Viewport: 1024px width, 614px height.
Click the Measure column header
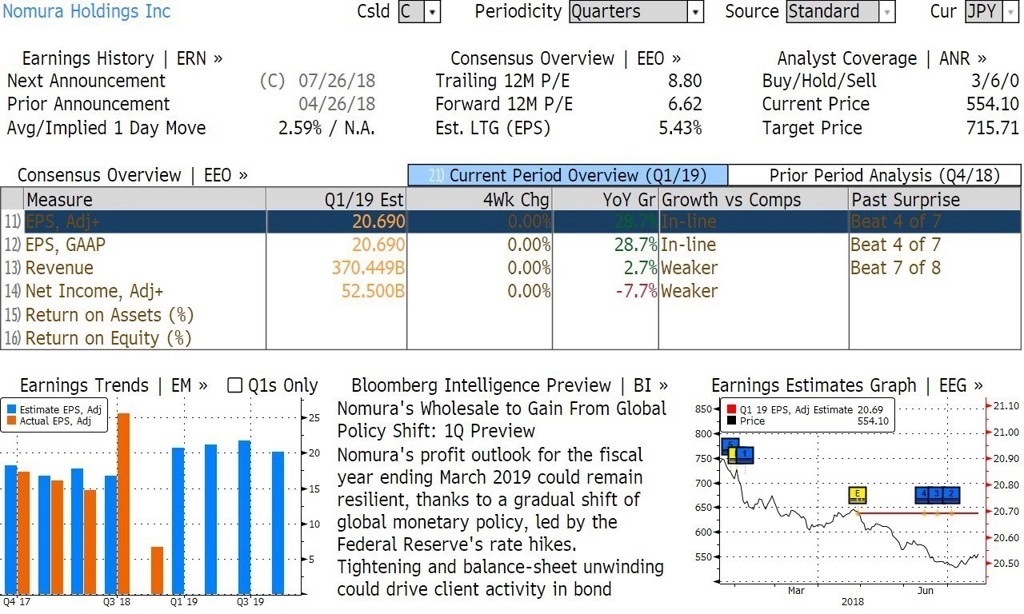[x=144, y=199]
